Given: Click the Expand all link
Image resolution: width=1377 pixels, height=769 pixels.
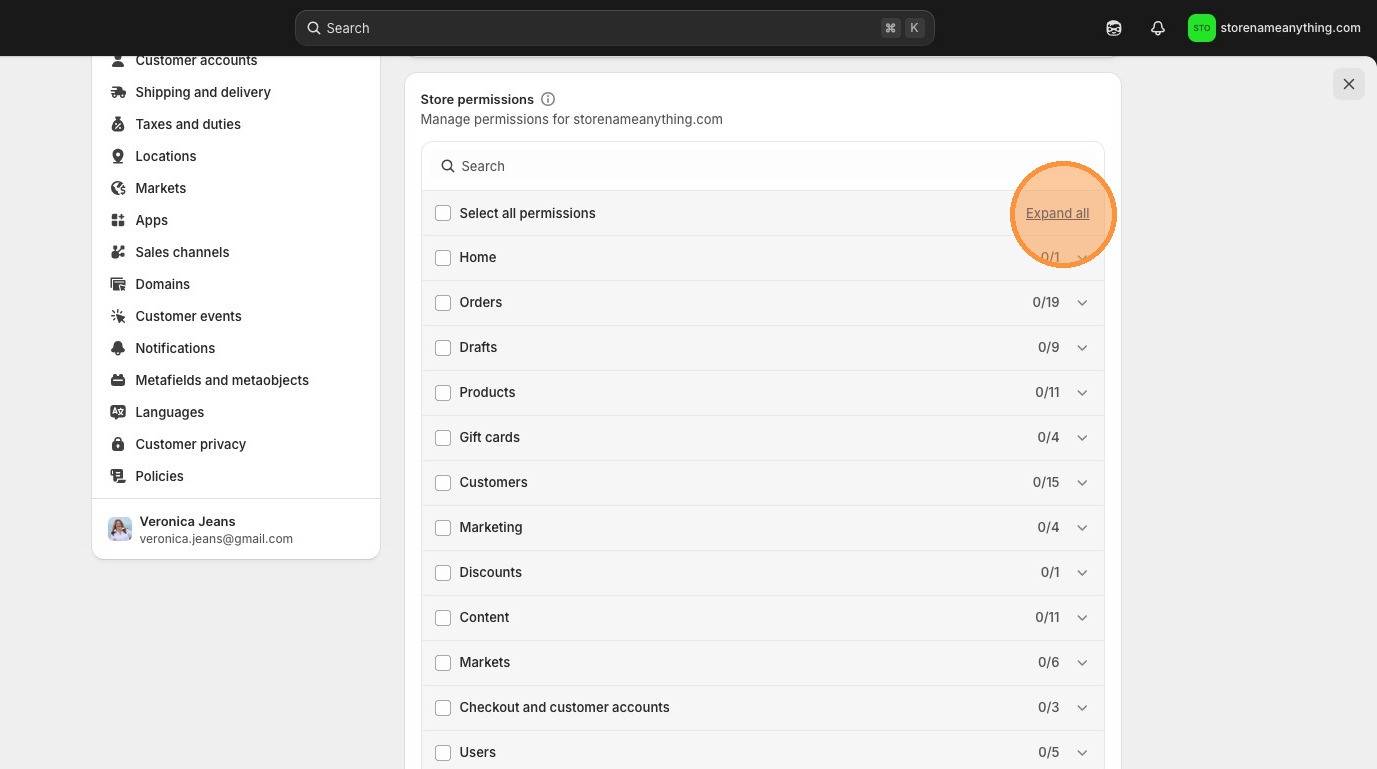Looking at the screenshot, I should point(1057,213).
